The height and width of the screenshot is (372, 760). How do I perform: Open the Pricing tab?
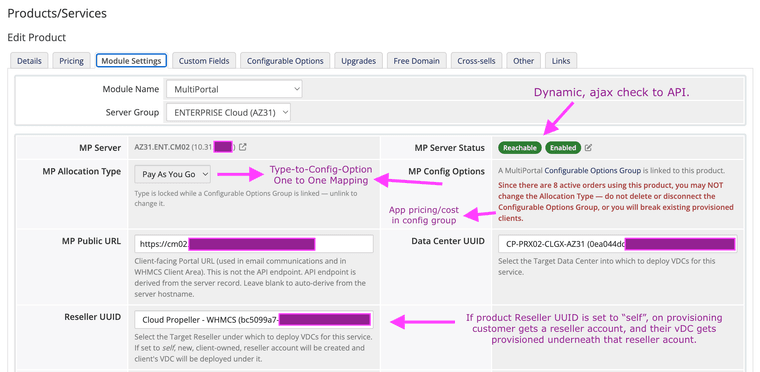(x=72, y=61)
